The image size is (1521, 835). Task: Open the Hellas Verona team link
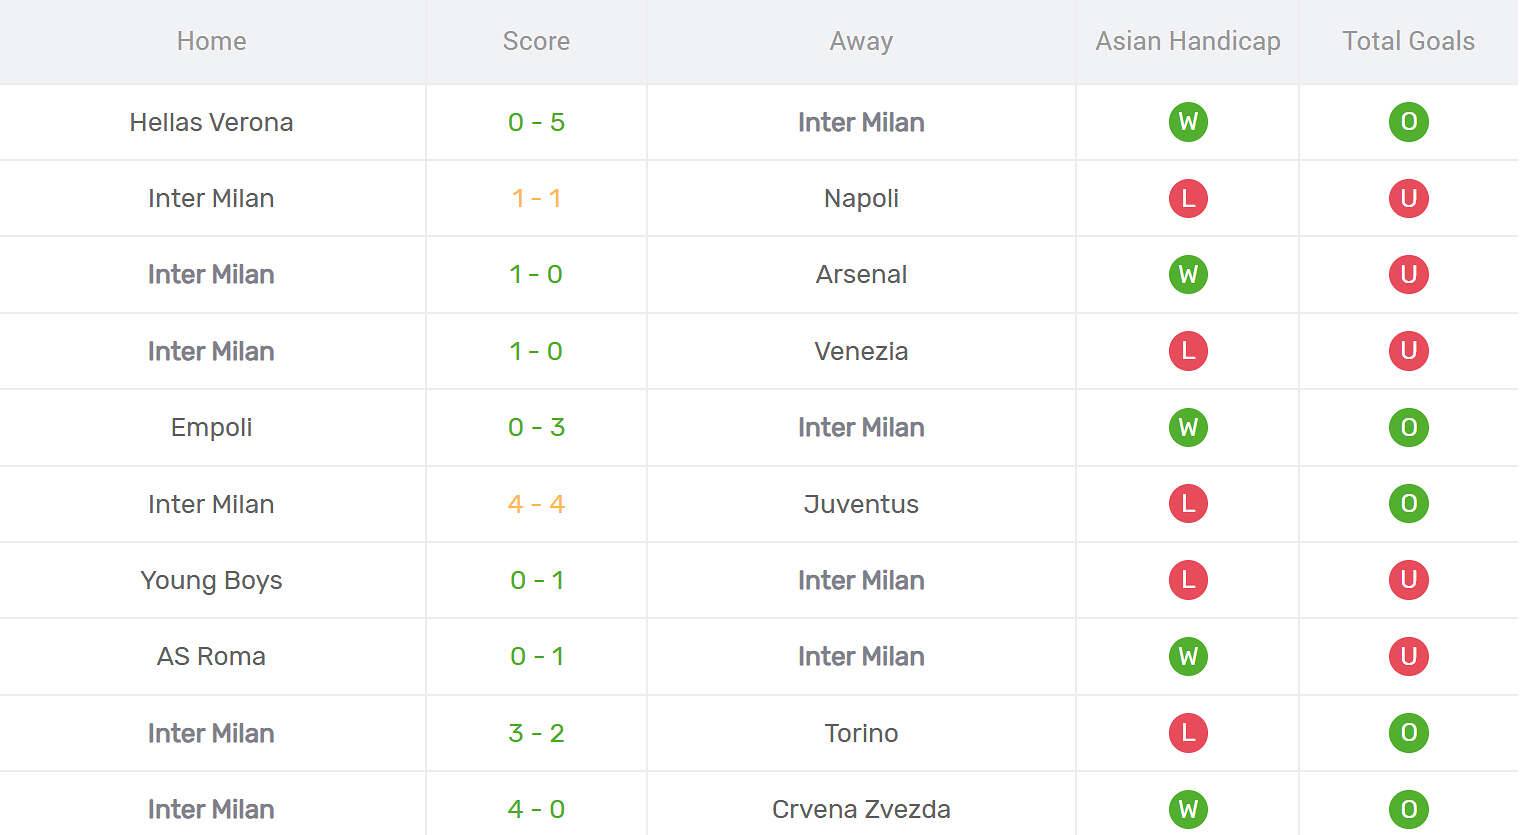click(211, 122)
